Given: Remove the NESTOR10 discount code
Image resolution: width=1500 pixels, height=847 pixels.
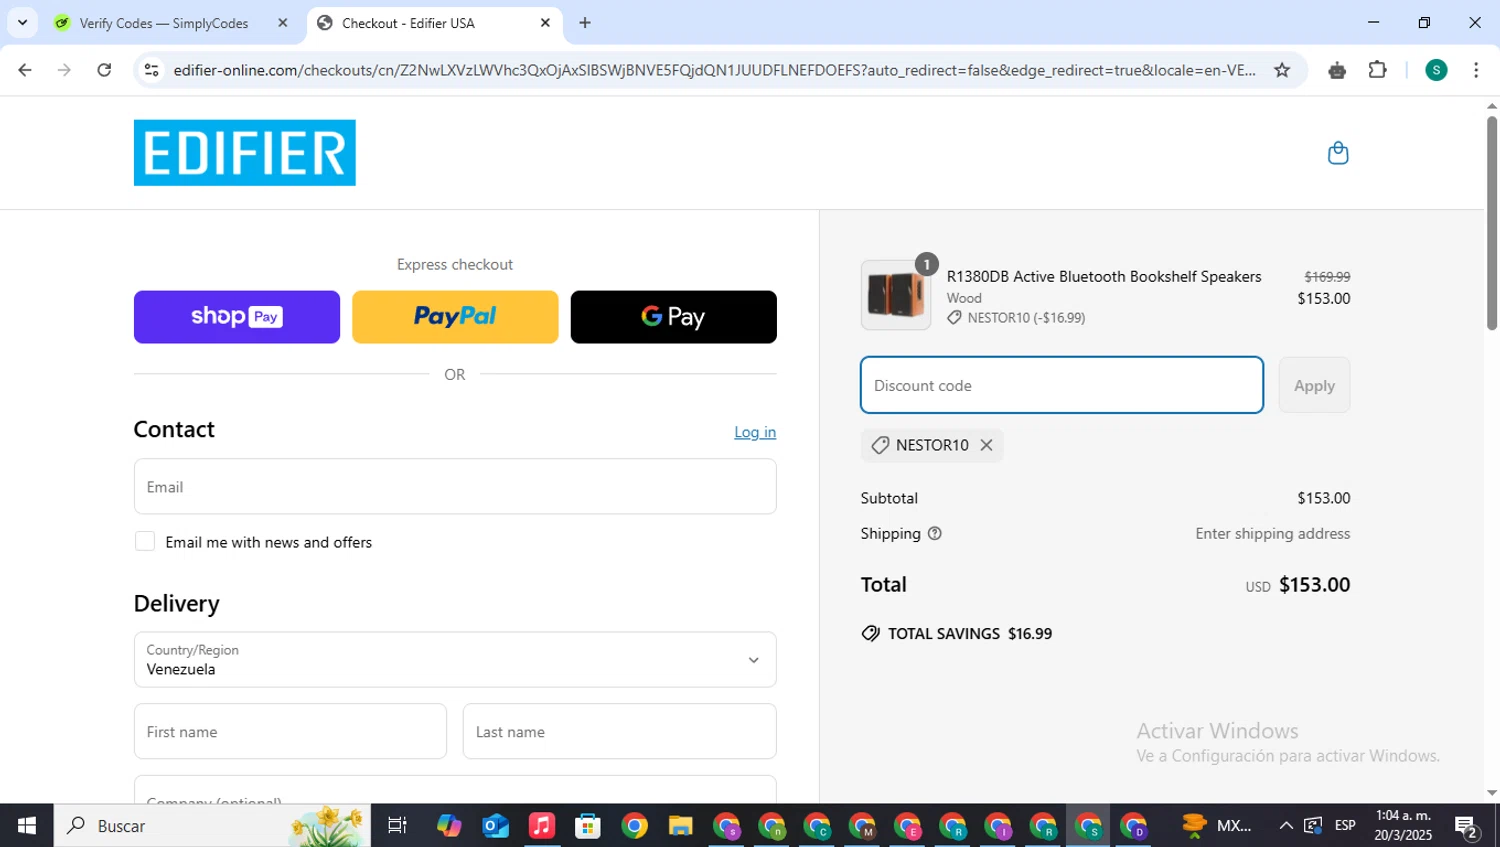Looking at the screenshot, I should pos(987,445).
